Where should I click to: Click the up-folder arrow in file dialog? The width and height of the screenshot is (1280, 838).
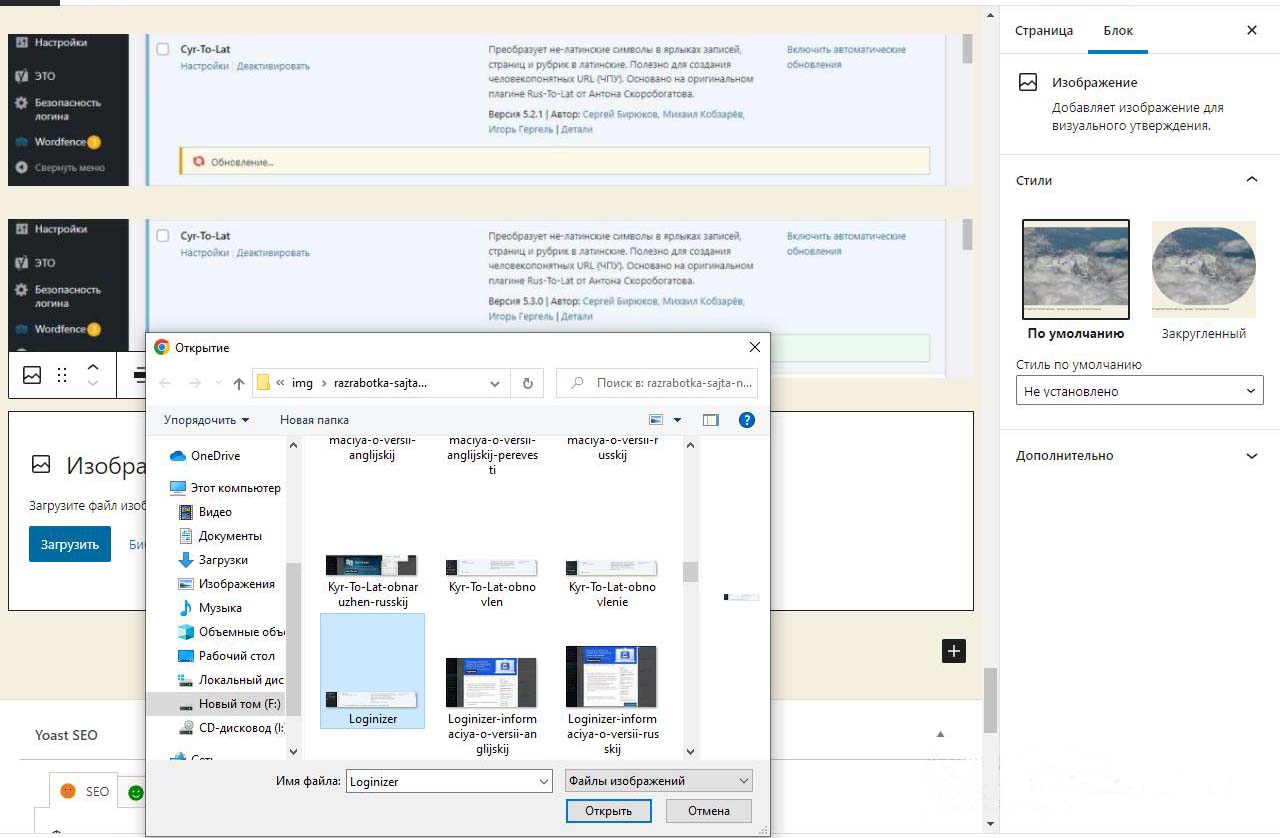(238, 383)
